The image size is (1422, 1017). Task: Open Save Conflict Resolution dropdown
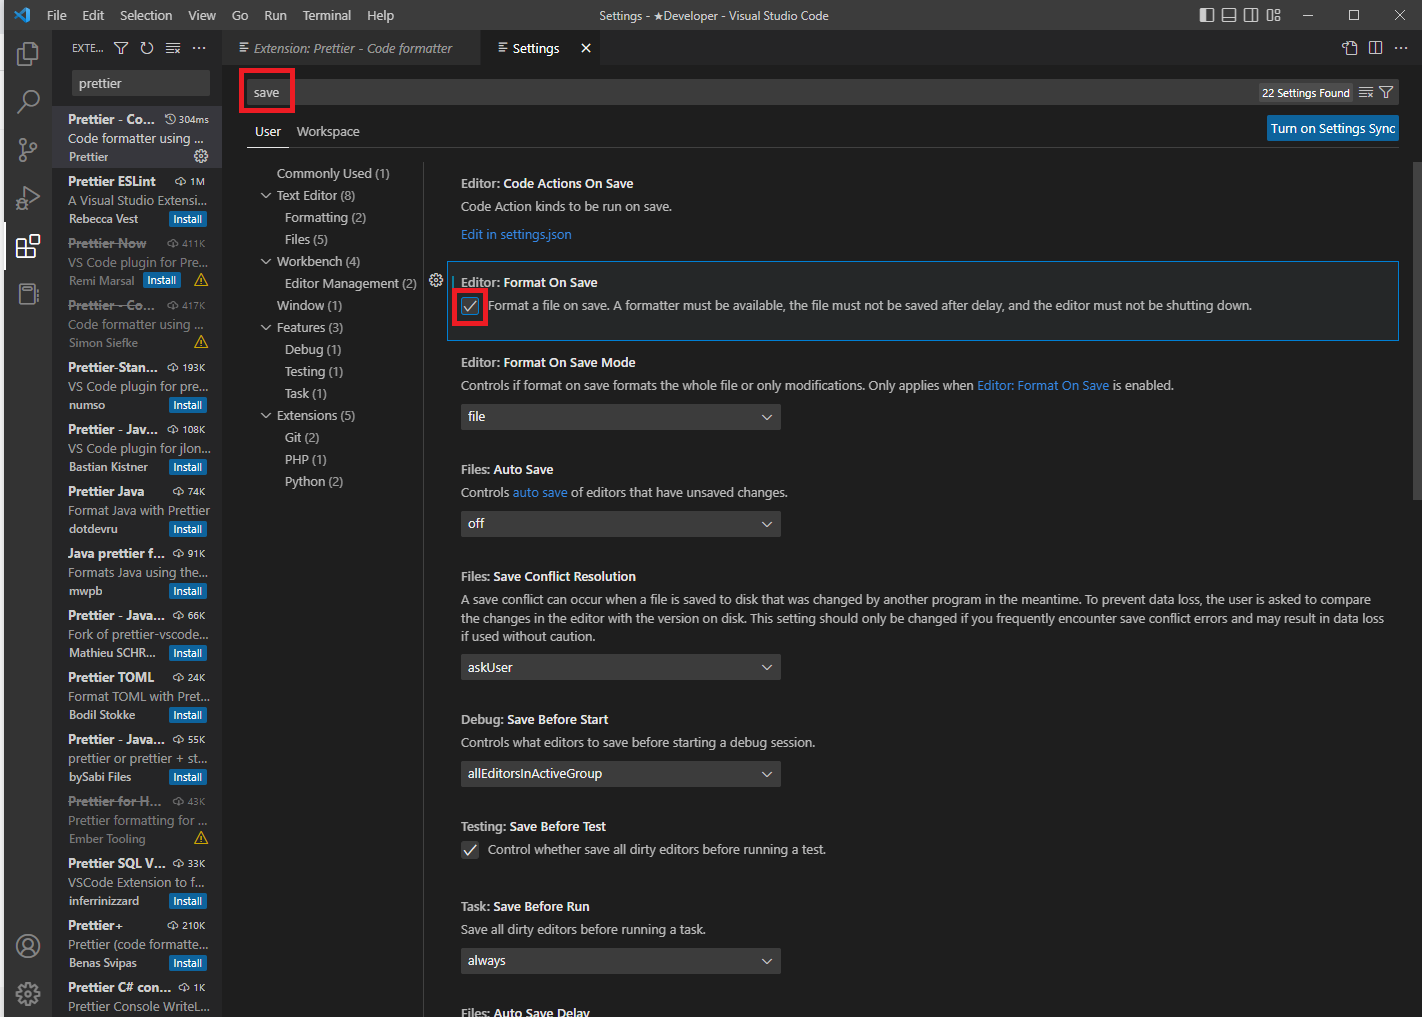(x=621, y=667)
